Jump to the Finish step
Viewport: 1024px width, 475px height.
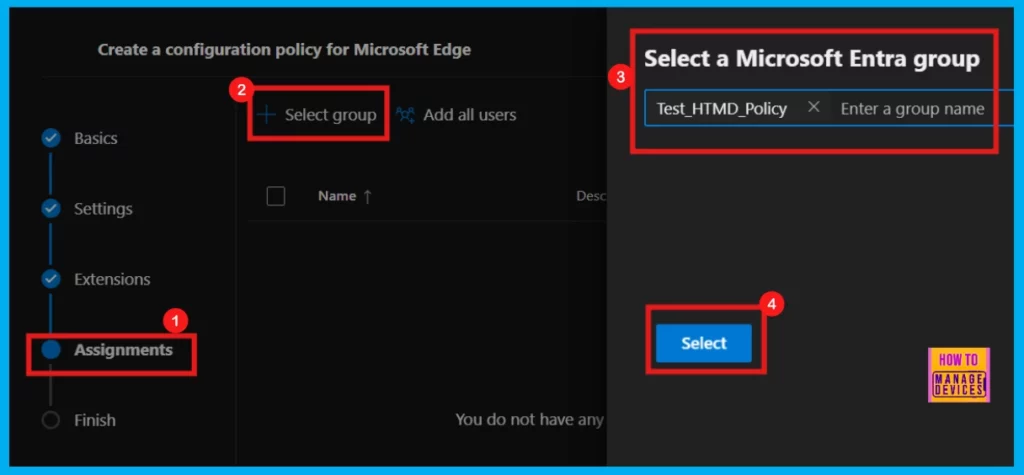coord(95,420)
